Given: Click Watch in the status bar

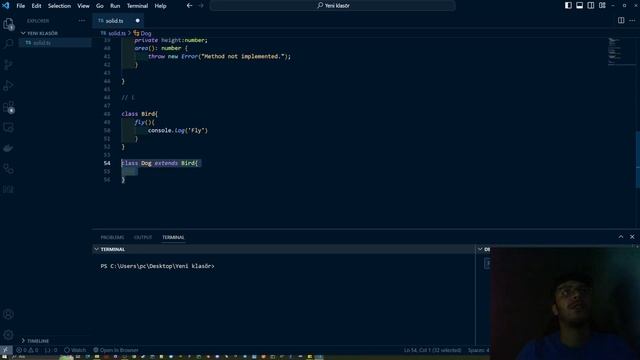Looking at the screenshot, I should (75, 350).
